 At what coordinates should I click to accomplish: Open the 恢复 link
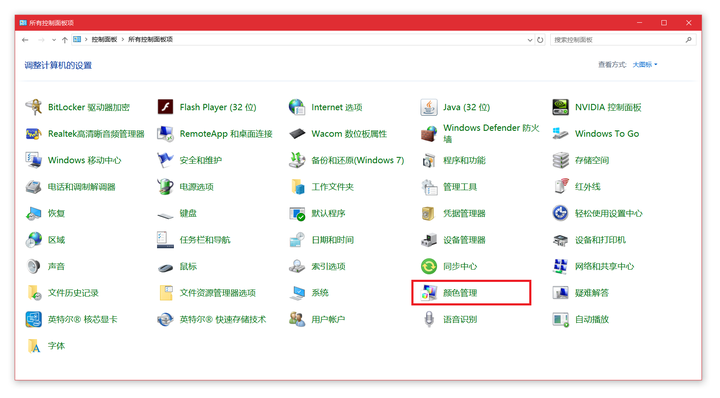click(56, 213)
